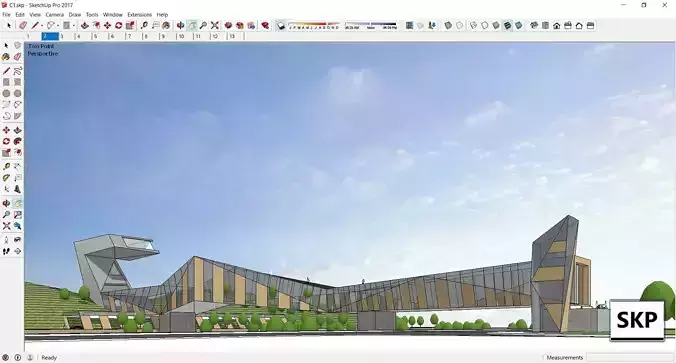Activate the Axes tool

(x=6, y=189)
